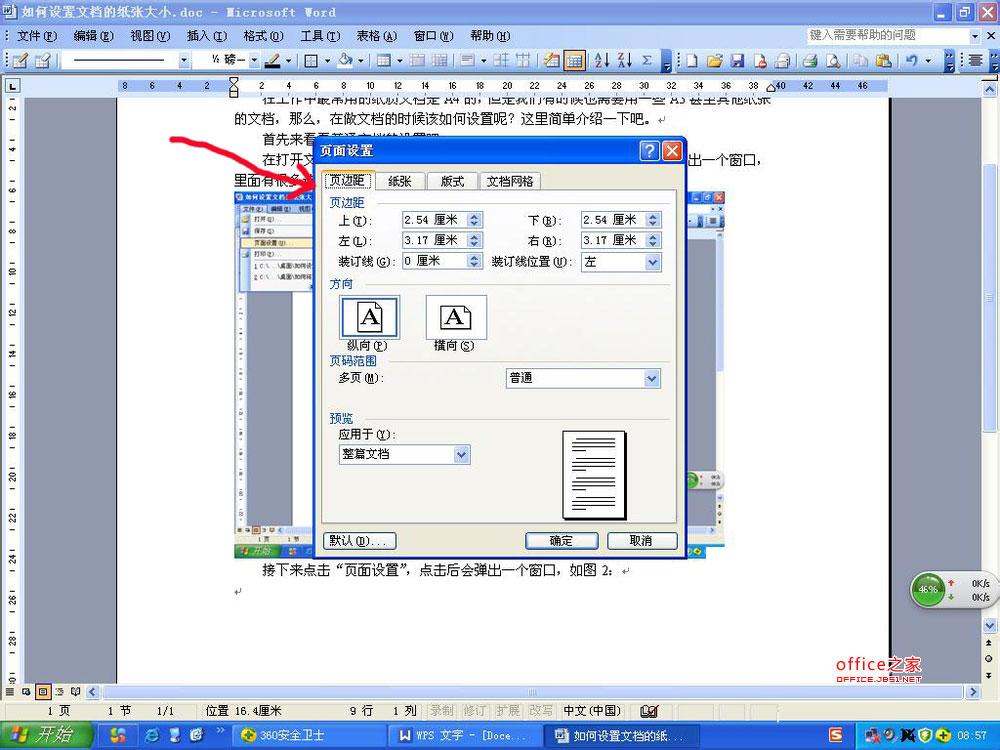Click the 下(B) bottom margin spinner

652,220
